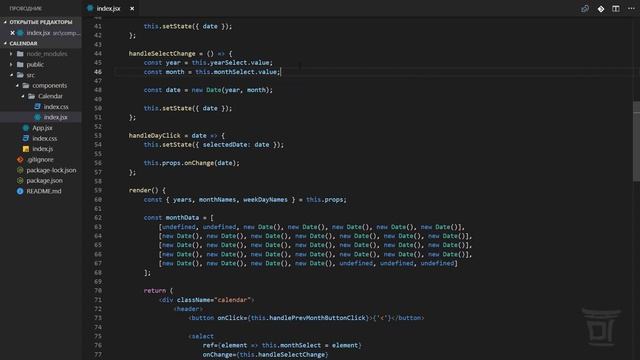The width and height of the screenshot is (640, 360).
Task: Click handleDayClick on line 53
Action: 154,136
